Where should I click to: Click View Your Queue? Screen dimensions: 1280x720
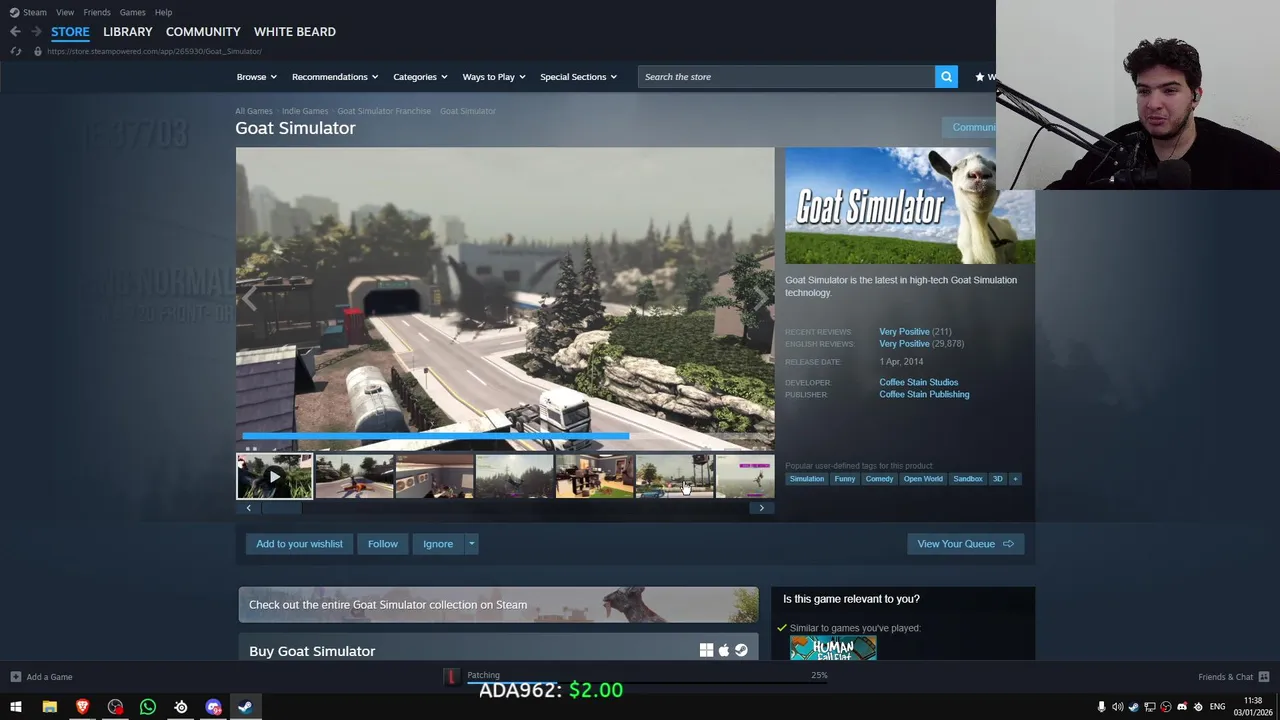pyautogui.click(x=965, y=544)
